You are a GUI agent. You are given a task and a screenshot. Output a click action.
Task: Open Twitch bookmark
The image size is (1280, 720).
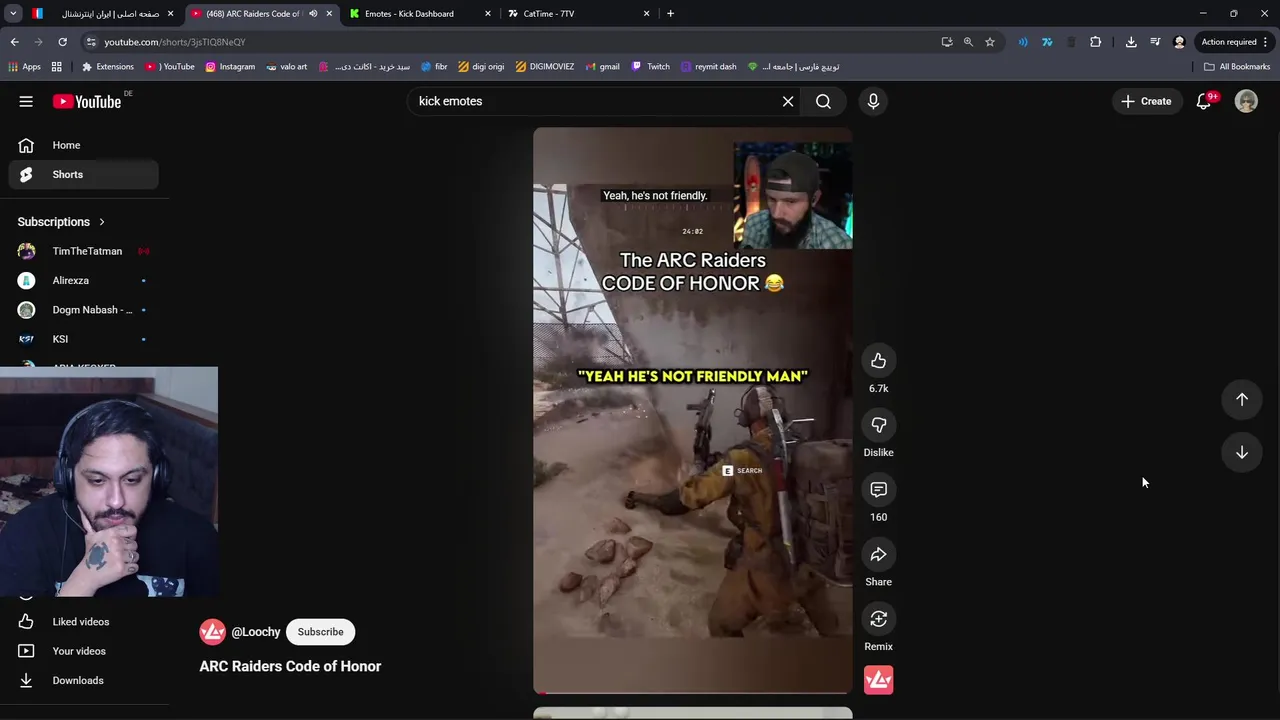coord(651,67)
